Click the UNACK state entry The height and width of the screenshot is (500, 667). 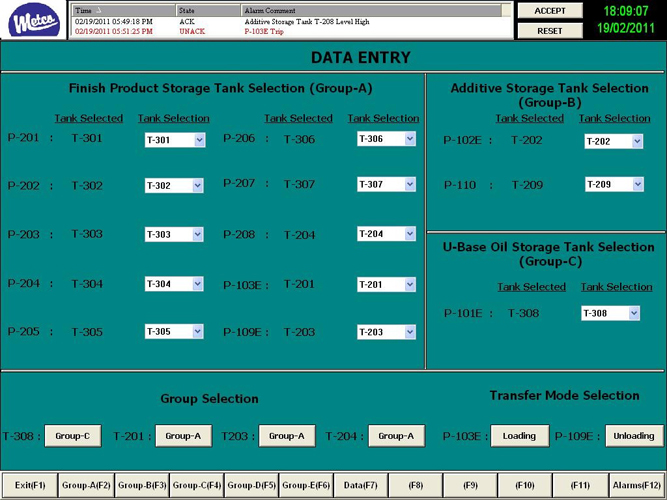click(192, 31)
